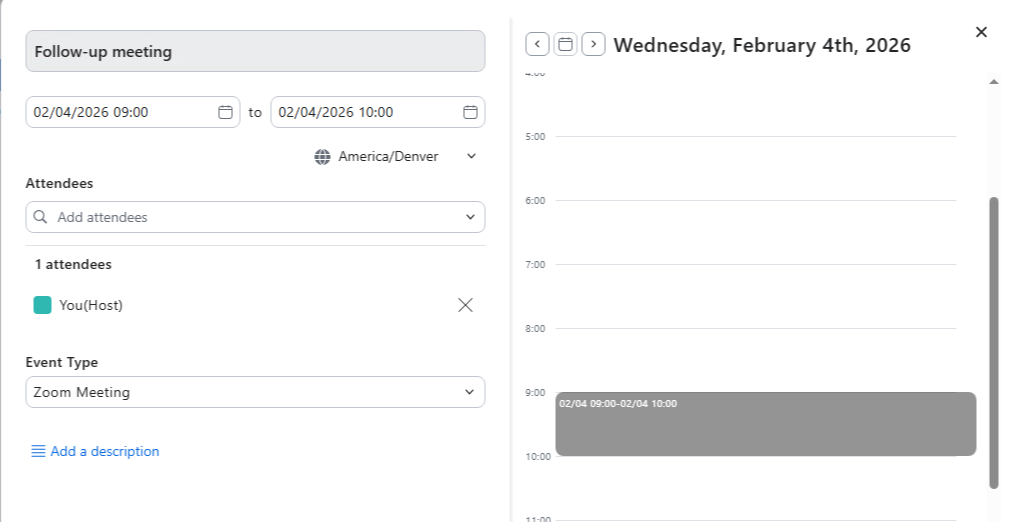Click the description lines icon

point(38,452)
